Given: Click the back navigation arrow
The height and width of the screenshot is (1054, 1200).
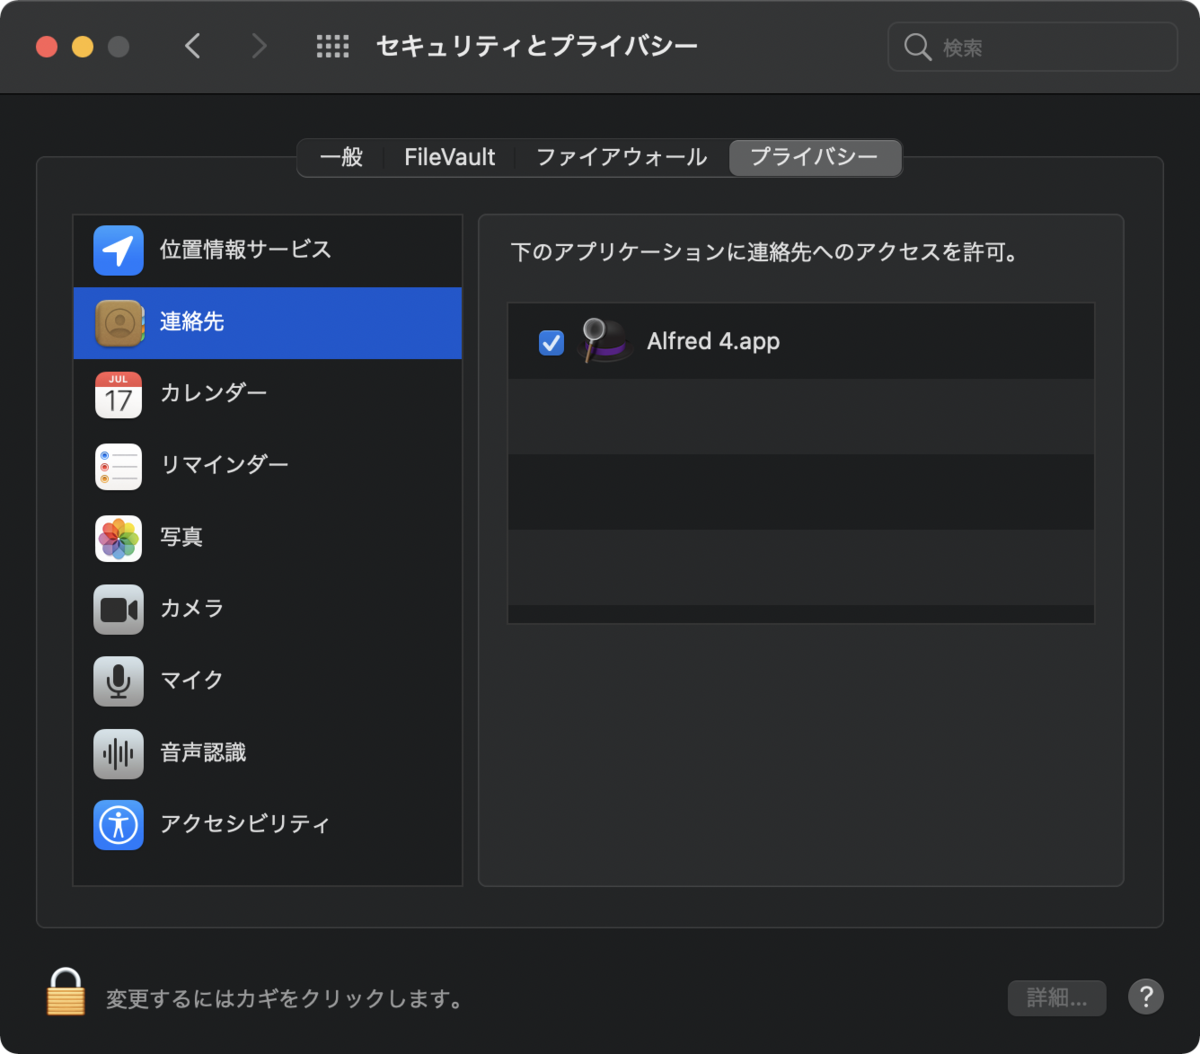Looking at the screenshot, I should pos(193,46).
